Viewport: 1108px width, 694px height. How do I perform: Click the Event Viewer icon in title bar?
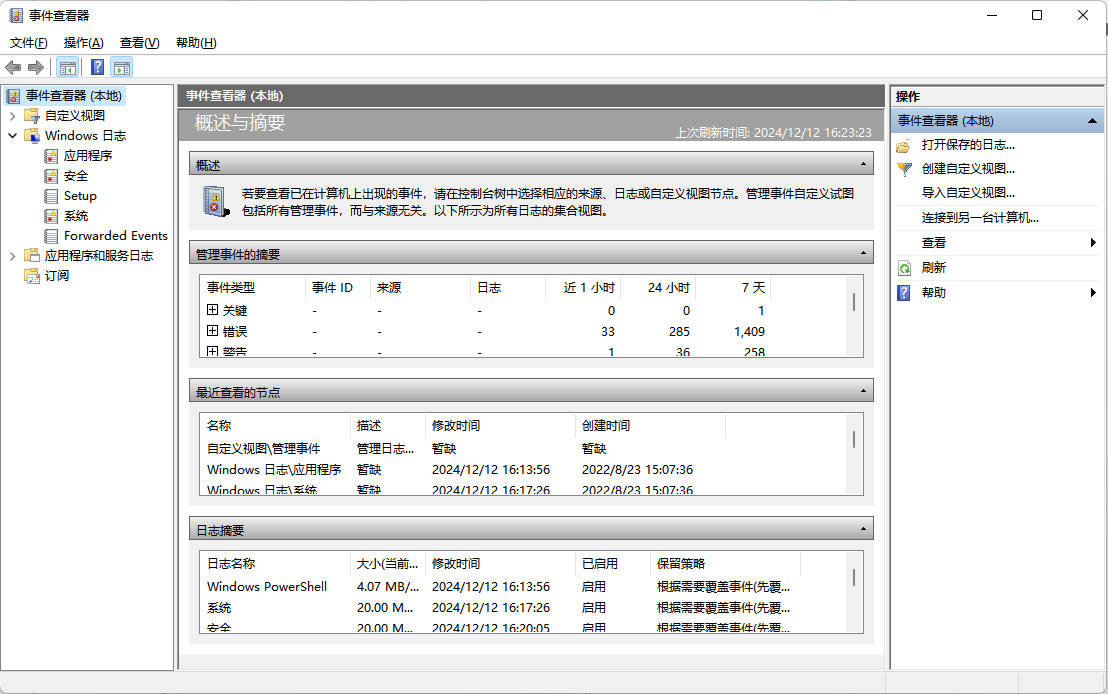click(x=16, y=16)
